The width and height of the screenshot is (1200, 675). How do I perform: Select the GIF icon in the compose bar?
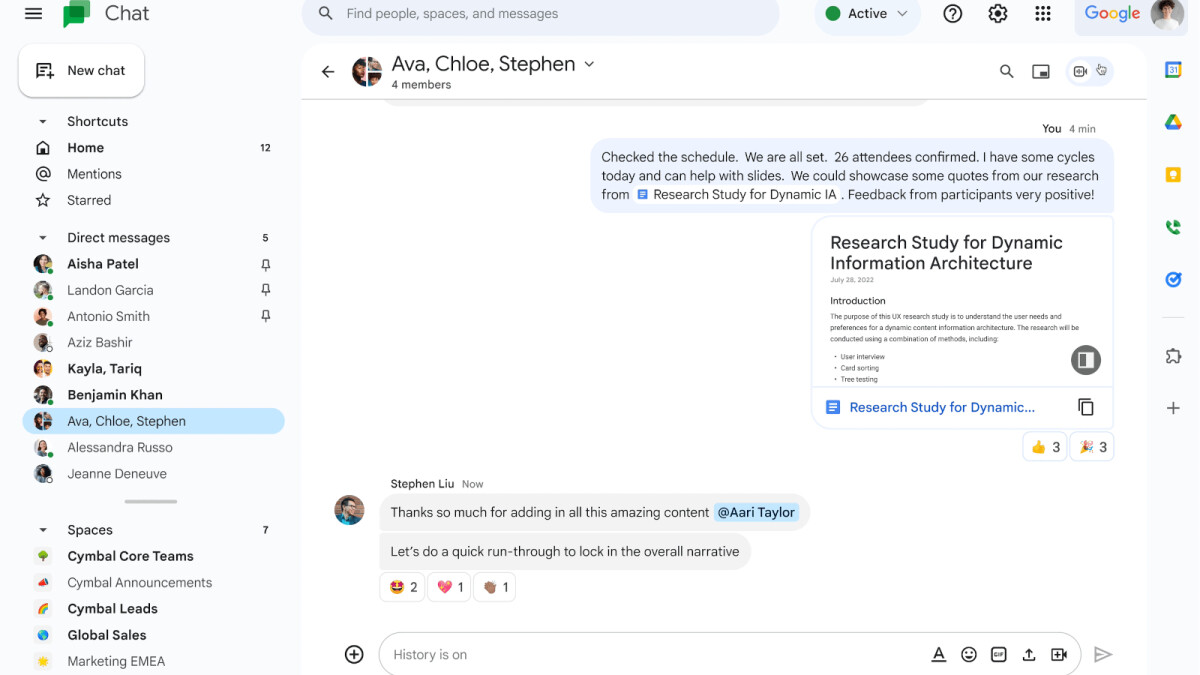[998, 654]
